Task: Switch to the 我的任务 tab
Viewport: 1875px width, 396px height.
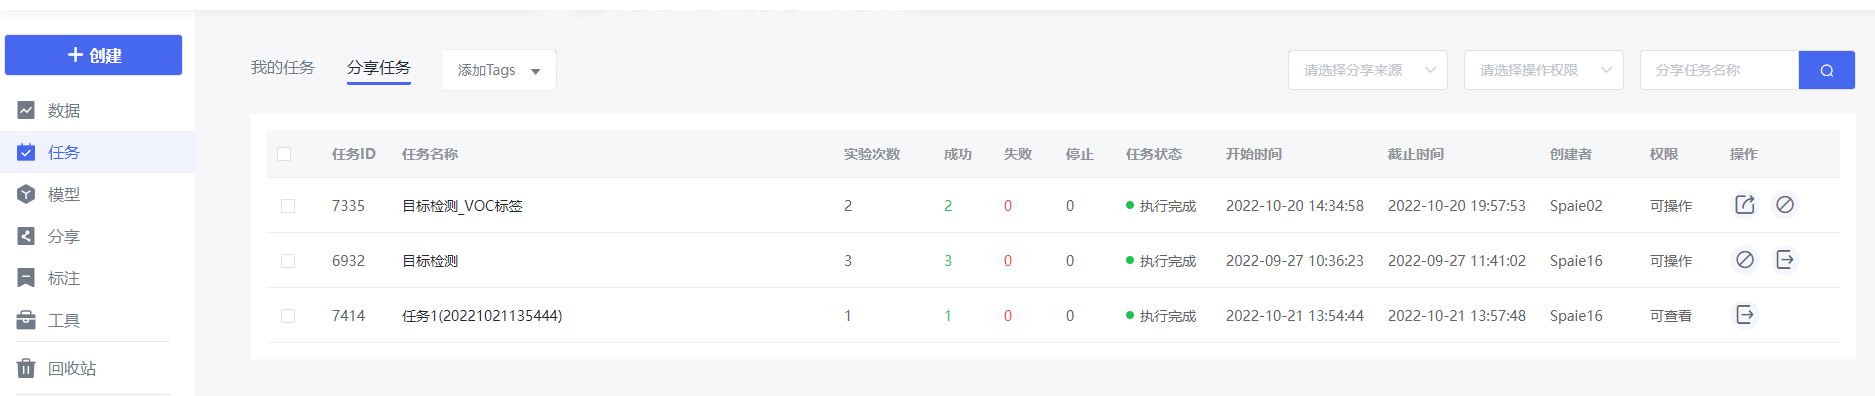Action: tap(283, 67)
